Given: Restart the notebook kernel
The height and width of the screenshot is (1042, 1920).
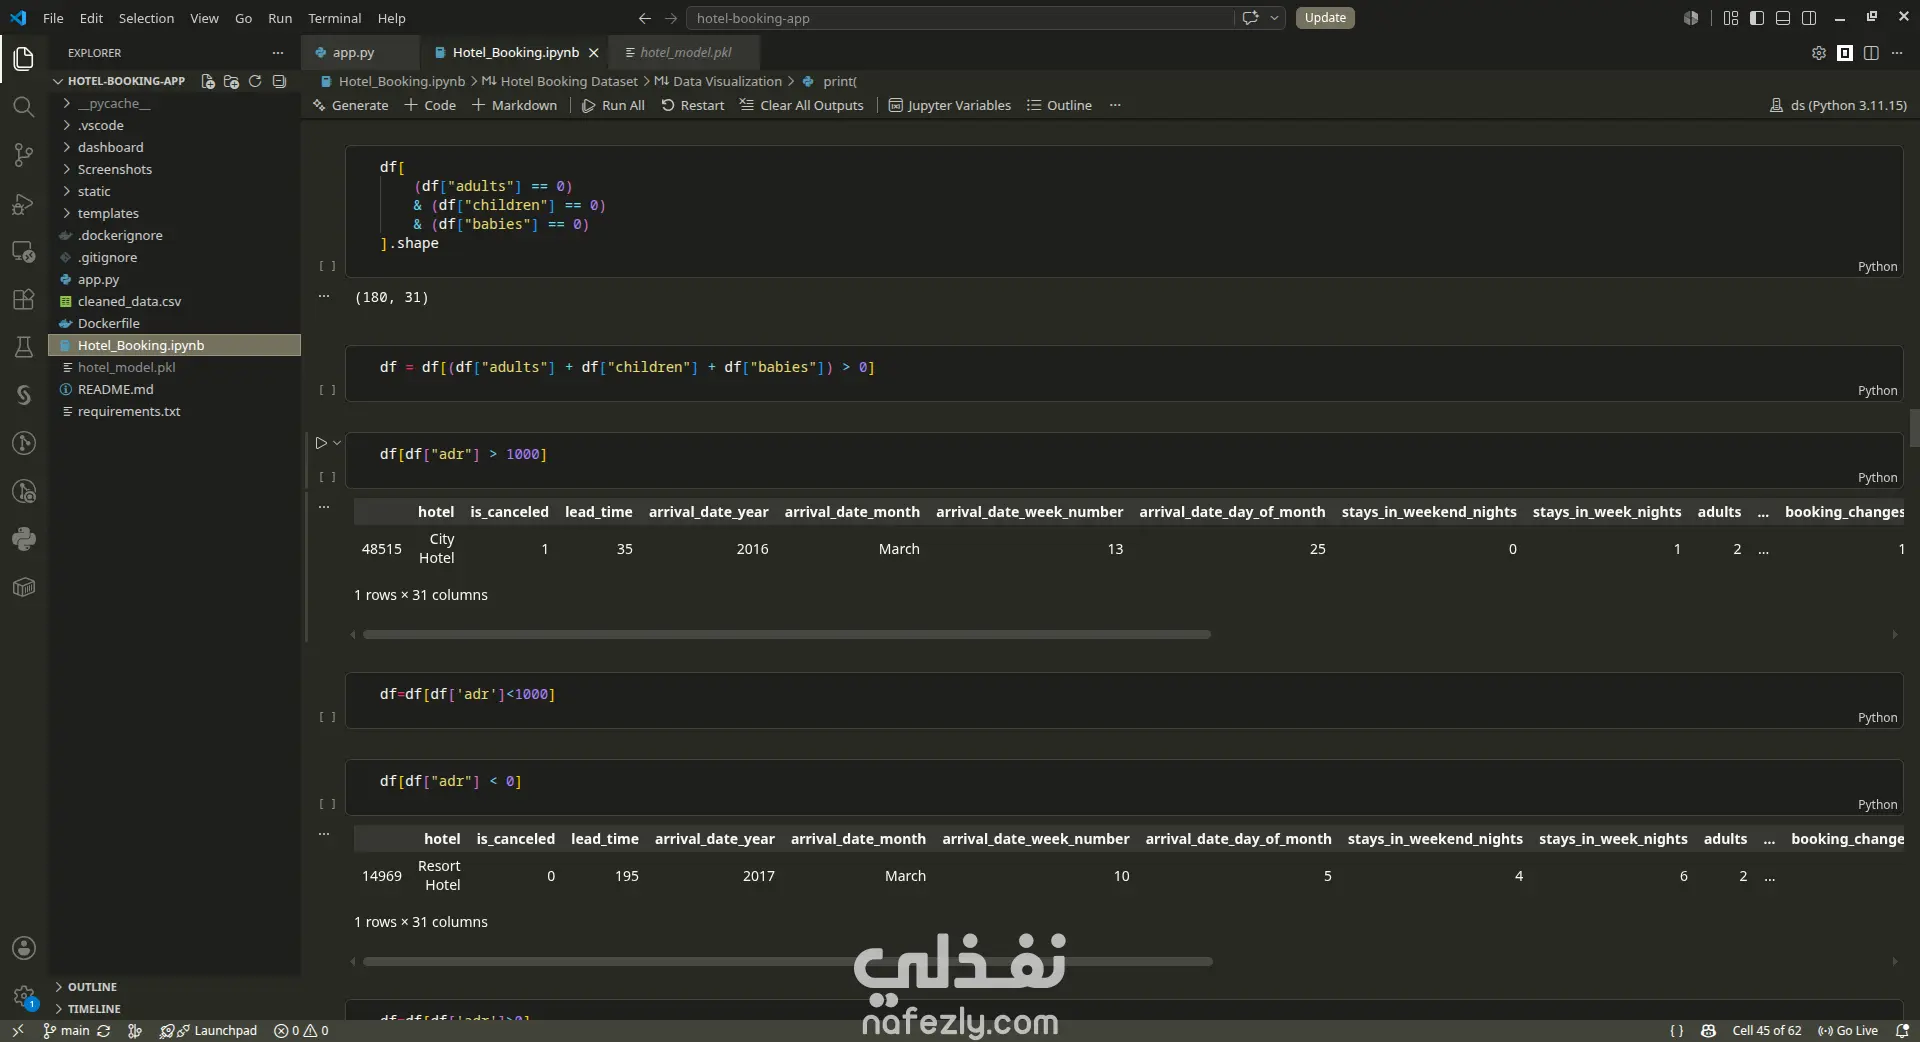Looking at the screenshot, I should pos(693,105).
